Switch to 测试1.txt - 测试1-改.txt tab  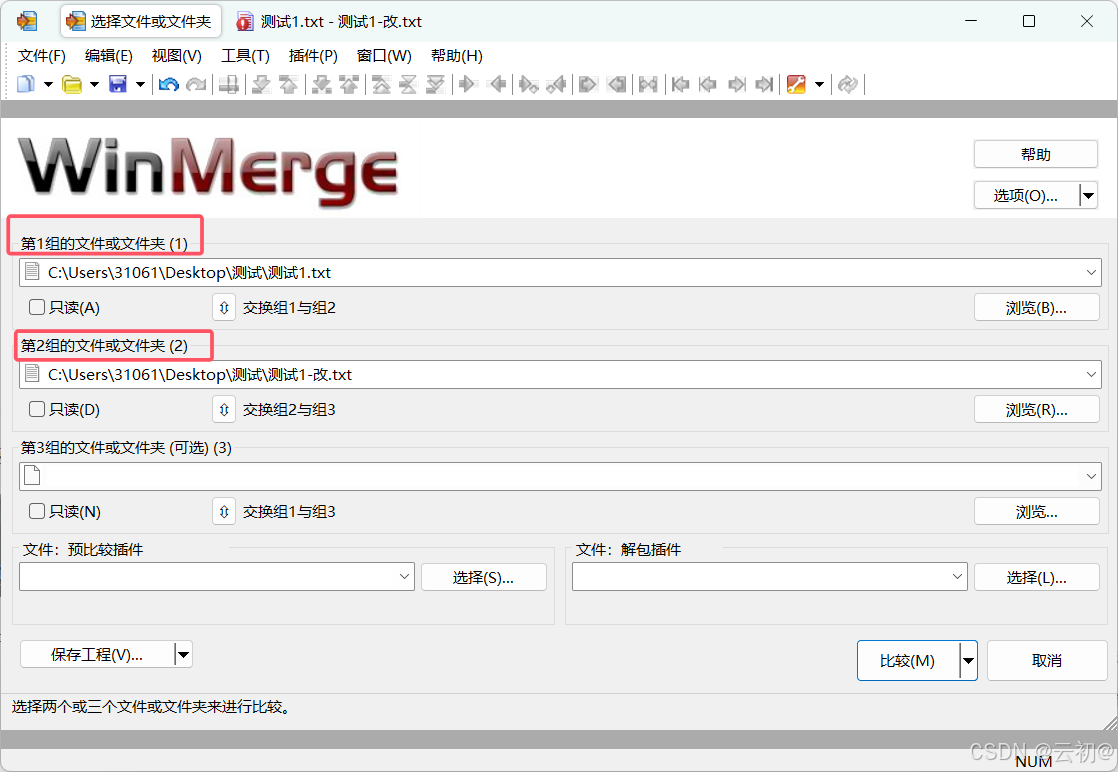point(329,21)
